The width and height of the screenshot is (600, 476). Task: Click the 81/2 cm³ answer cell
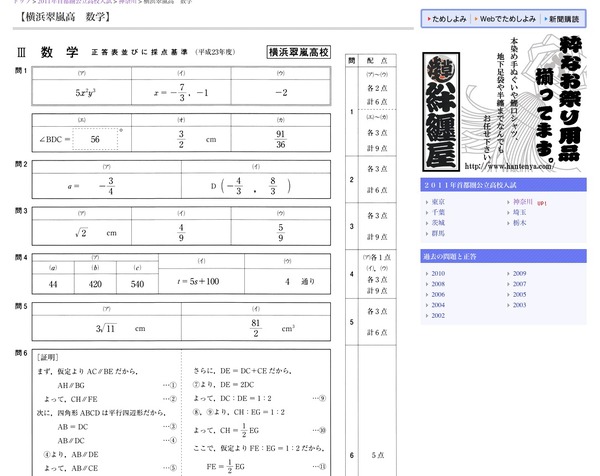(256, 328)
